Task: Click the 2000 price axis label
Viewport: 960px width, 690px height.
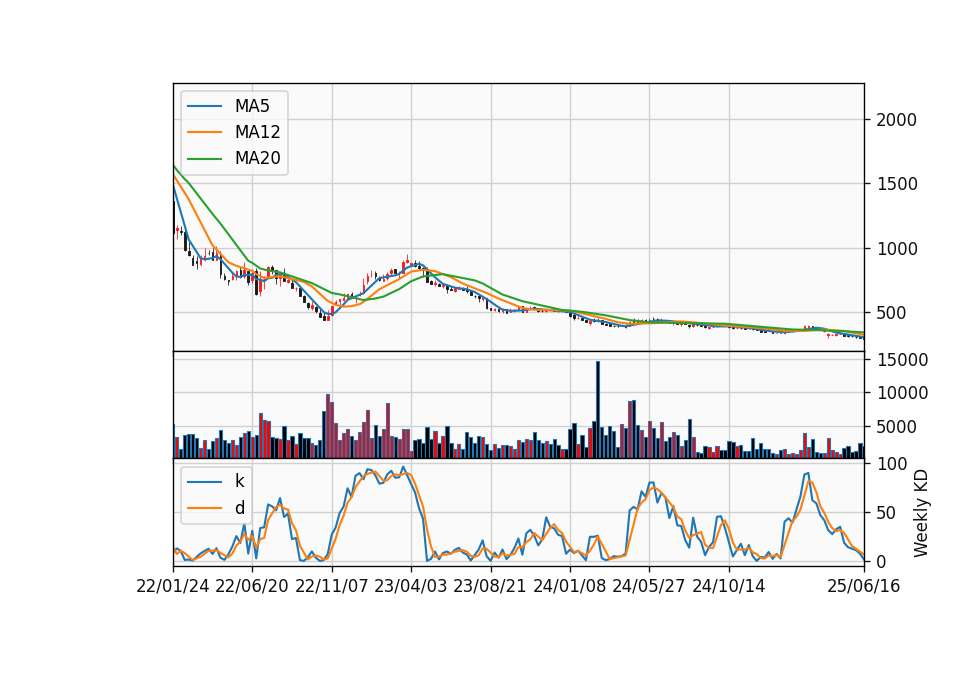Action: click(x=896, y=120)
